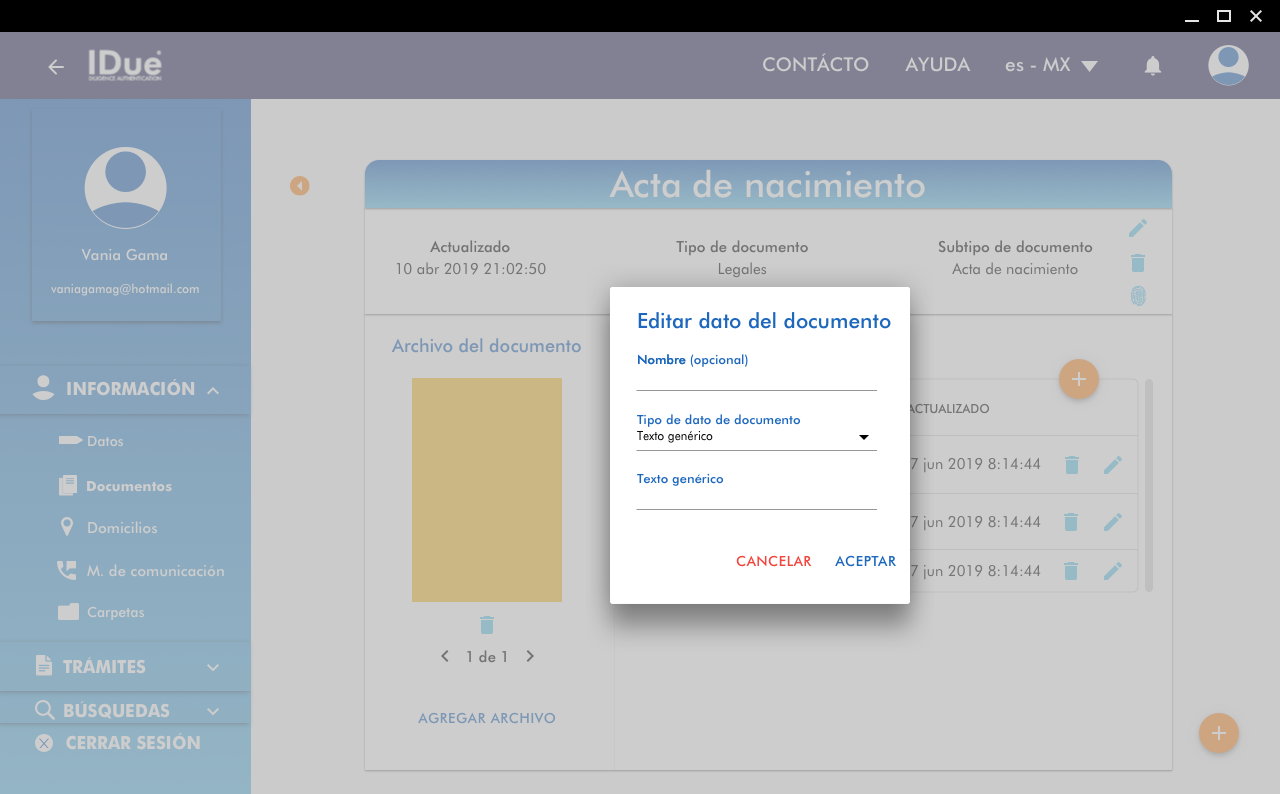The width and height of the screenshot is (1280, 794).
Task: Click the data table vertical scrollbar
Action: coord(1149,485)
